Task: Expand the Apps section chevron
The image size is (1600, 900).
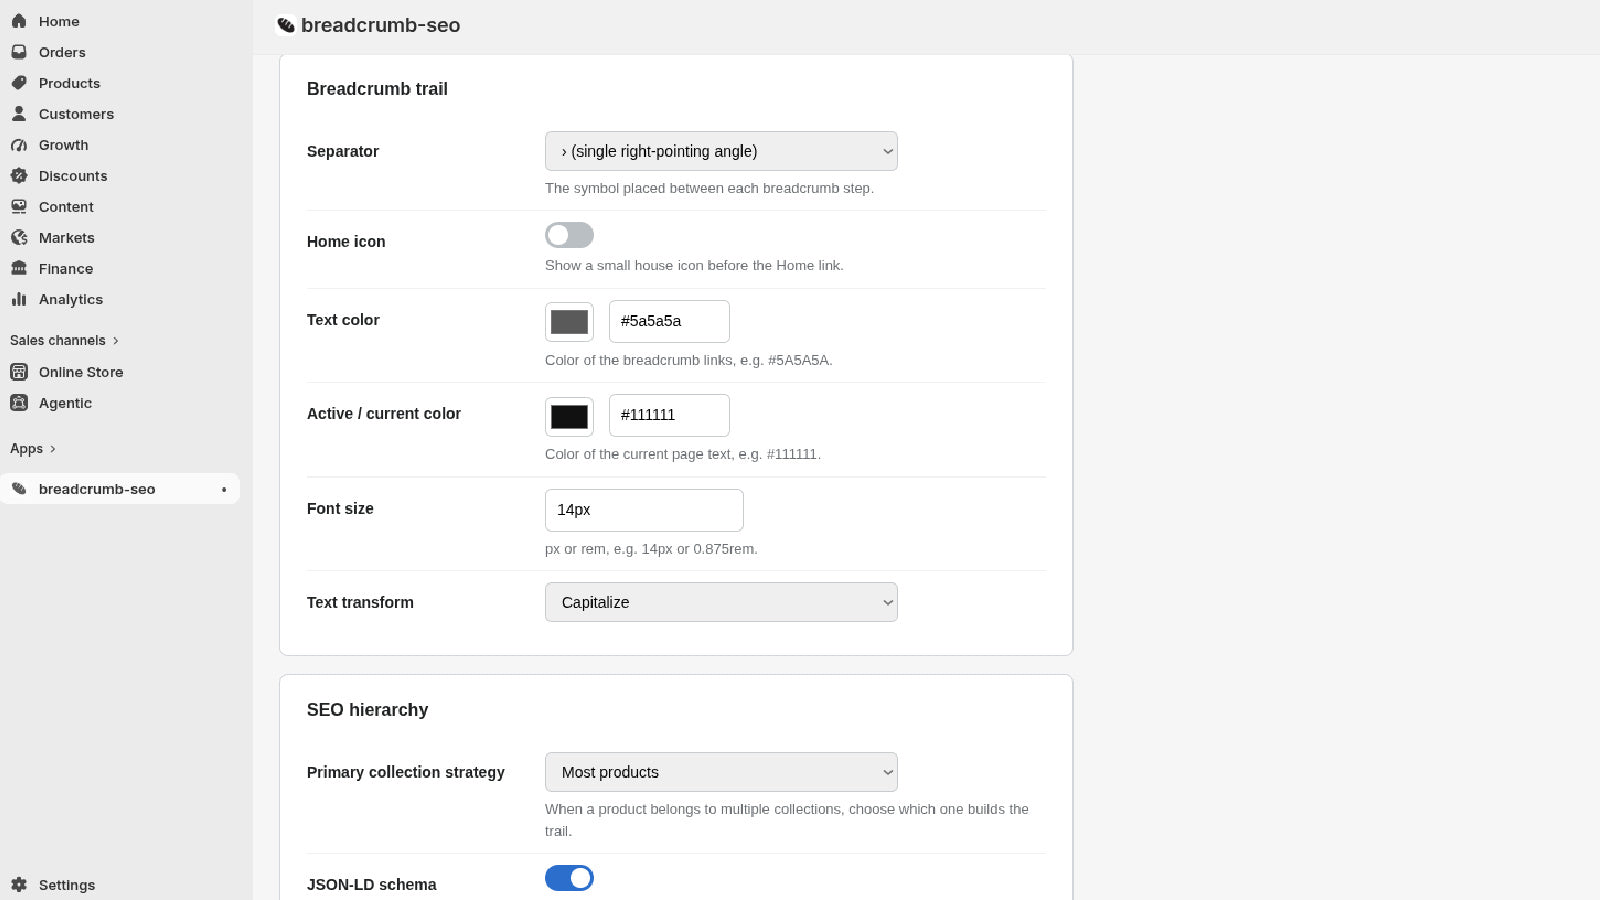Action: coord(53,449)
